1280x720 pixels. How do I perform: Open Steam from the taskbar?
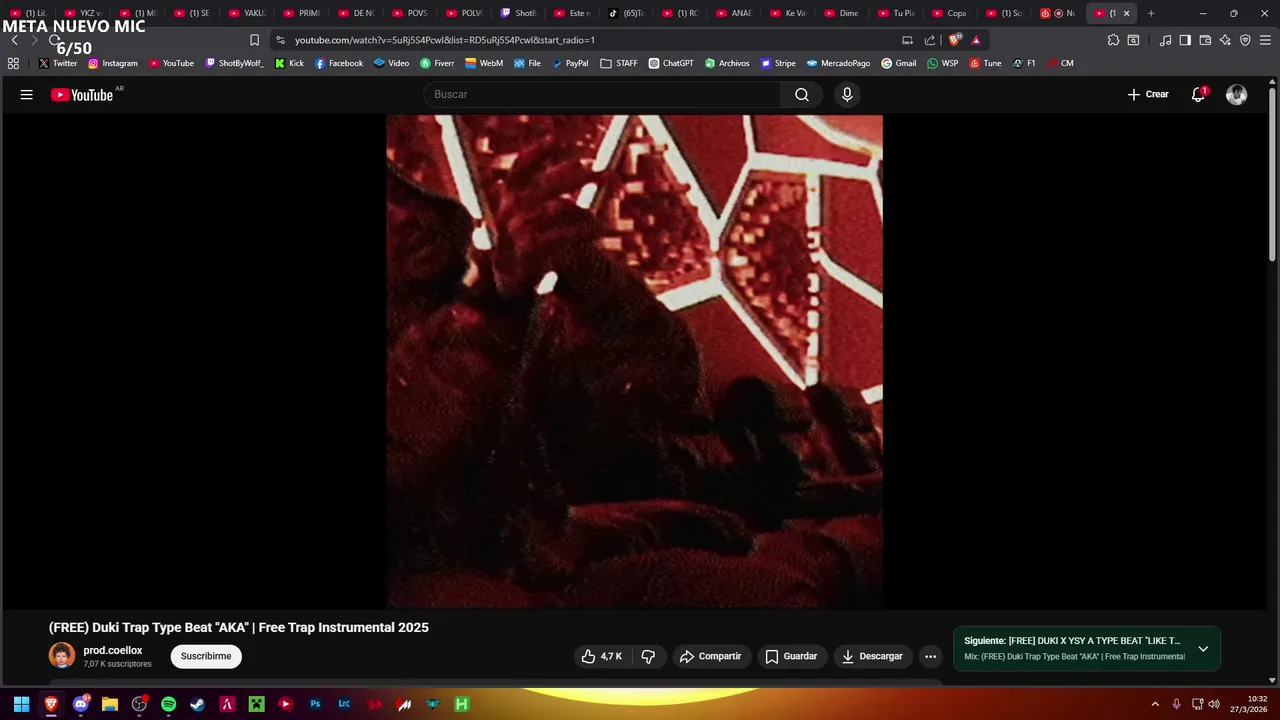[x=198, y=704]
